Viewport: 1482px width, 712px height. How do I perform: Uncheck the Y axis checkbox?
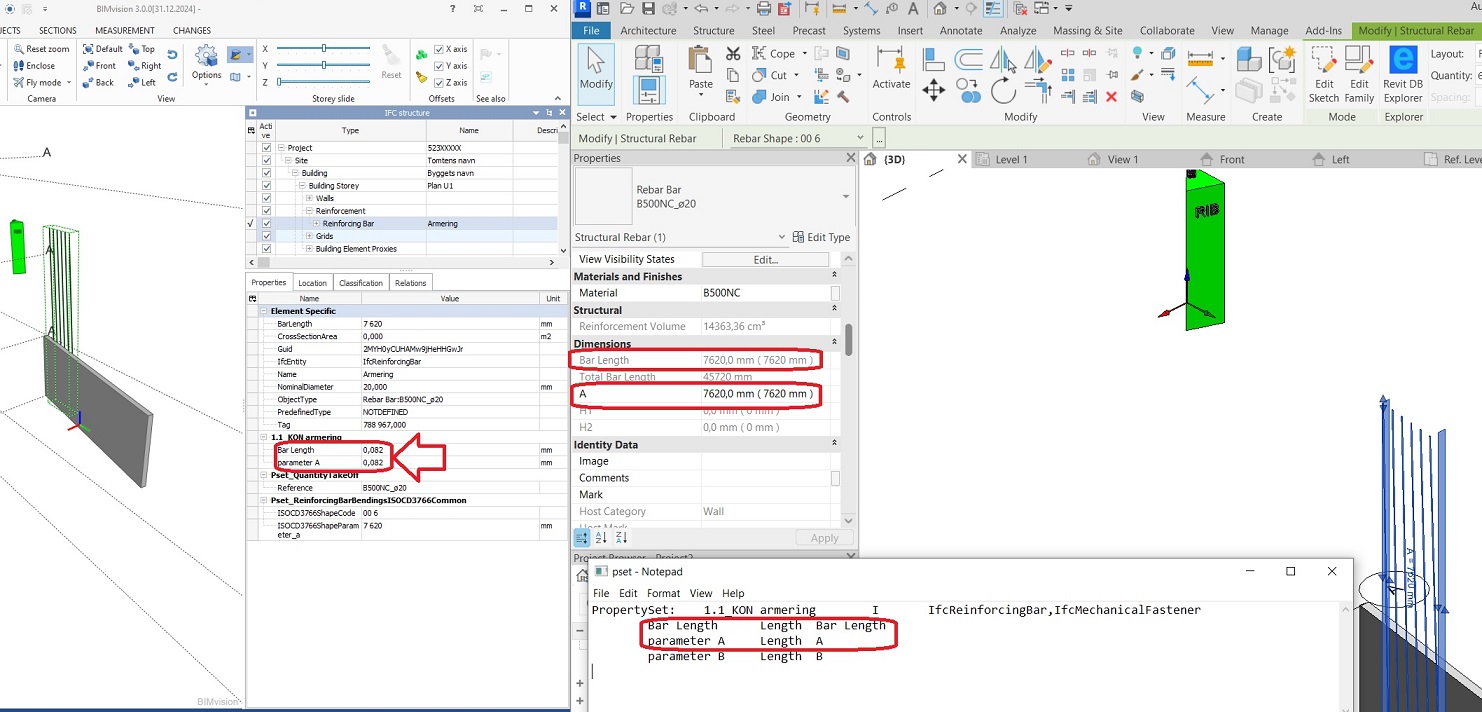pos(439,66)
